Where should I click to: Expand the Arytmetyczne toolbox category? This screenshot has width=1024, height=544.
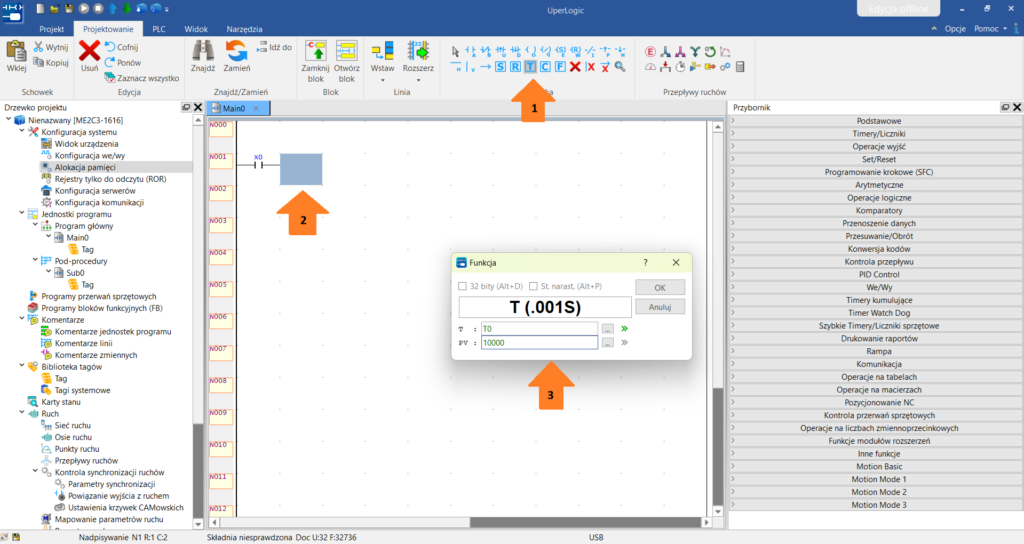click(x=875, y=185)
